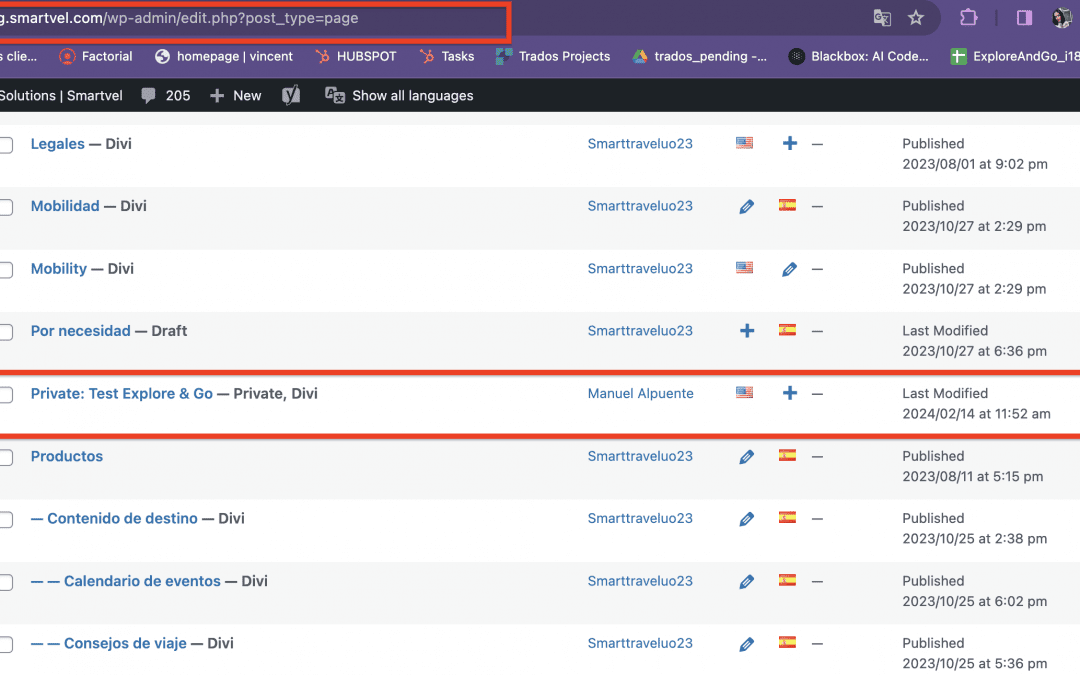Open the New content menu in admin bar
This screenshot has width=1080, height=675.
coord(236,96)
